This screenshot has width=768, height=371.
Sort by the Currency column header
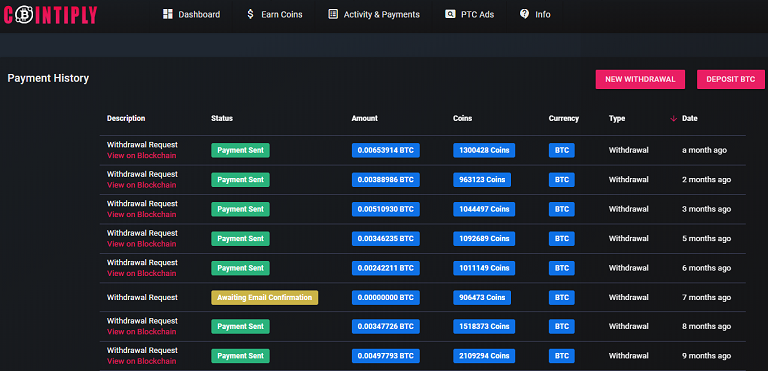[x=564, y=119]
